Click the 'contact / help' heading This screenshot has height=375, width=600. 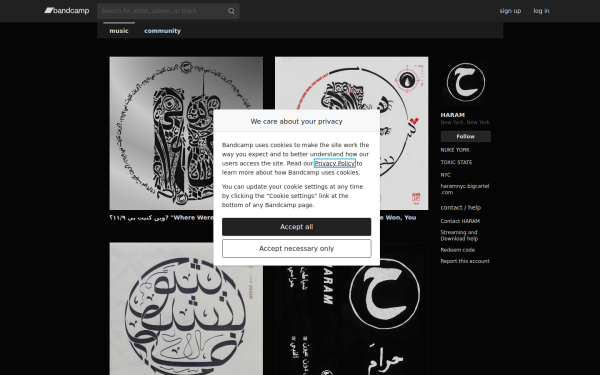461,208
